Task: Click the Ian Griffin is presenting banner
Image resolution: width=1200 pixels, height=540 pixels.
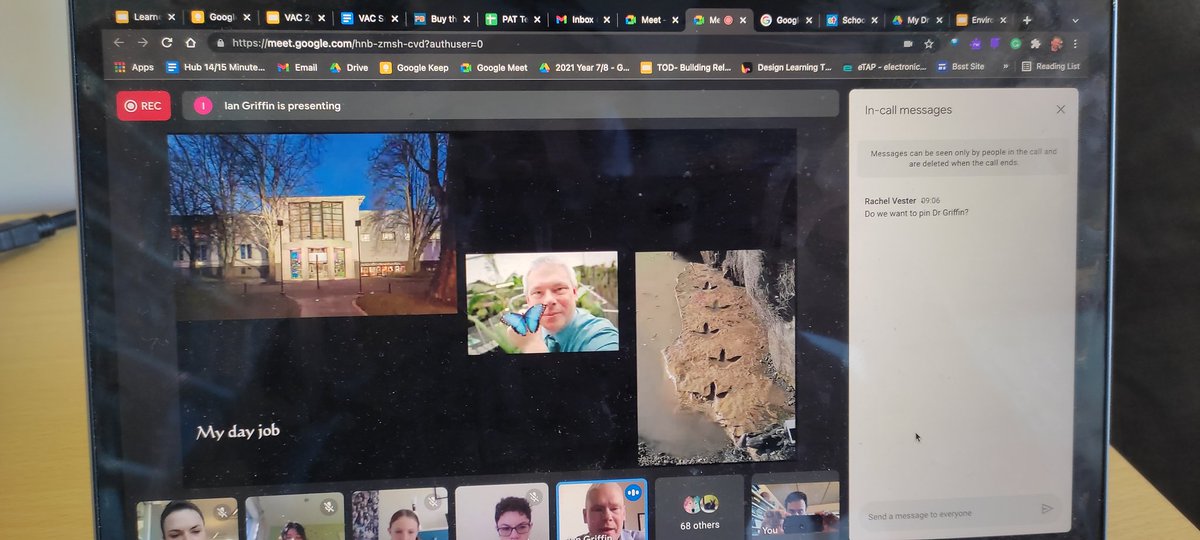Action: click(511, 104)
